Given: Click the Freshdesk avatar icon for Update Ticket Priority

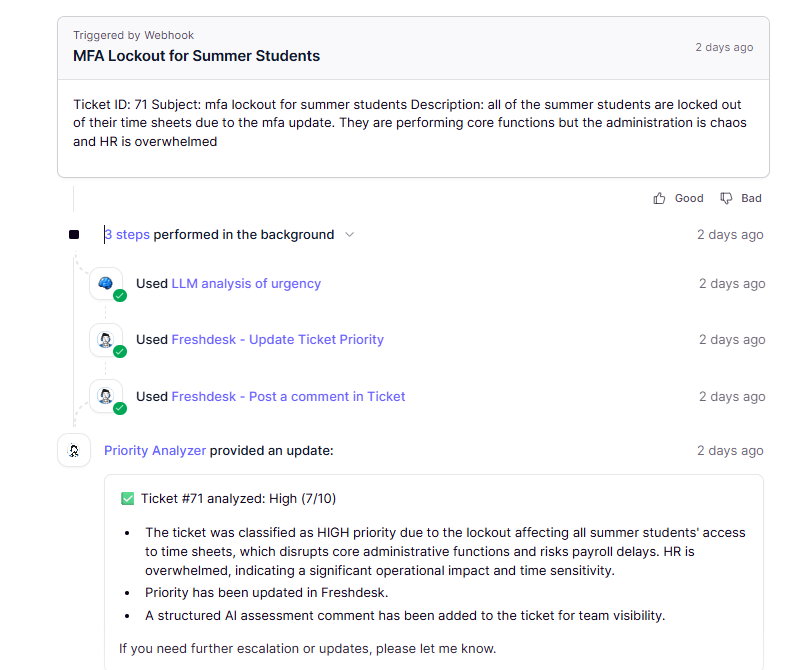Looking at the screenshot, I should pyautogui.click(x=106, y=339).
